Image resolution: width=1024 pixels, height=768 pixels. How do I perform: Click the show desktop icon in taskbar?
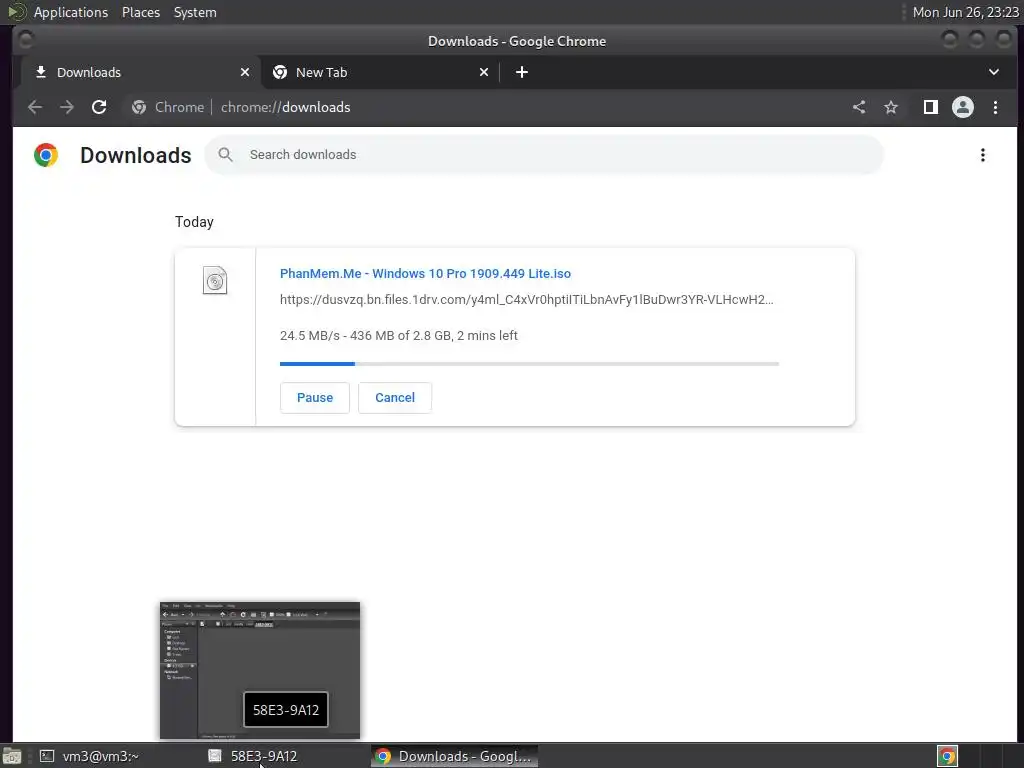pos(12,756)
